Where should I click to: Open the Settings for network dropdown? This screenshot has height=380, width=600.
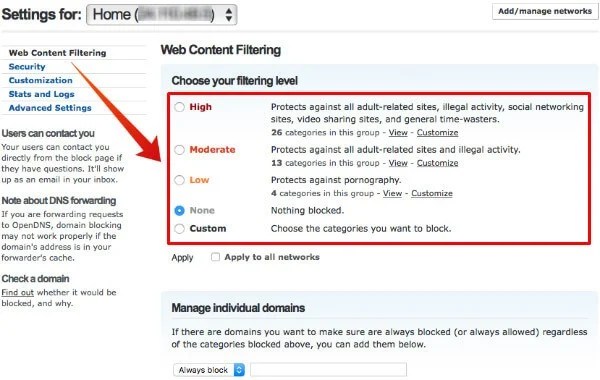pos(161,15)
